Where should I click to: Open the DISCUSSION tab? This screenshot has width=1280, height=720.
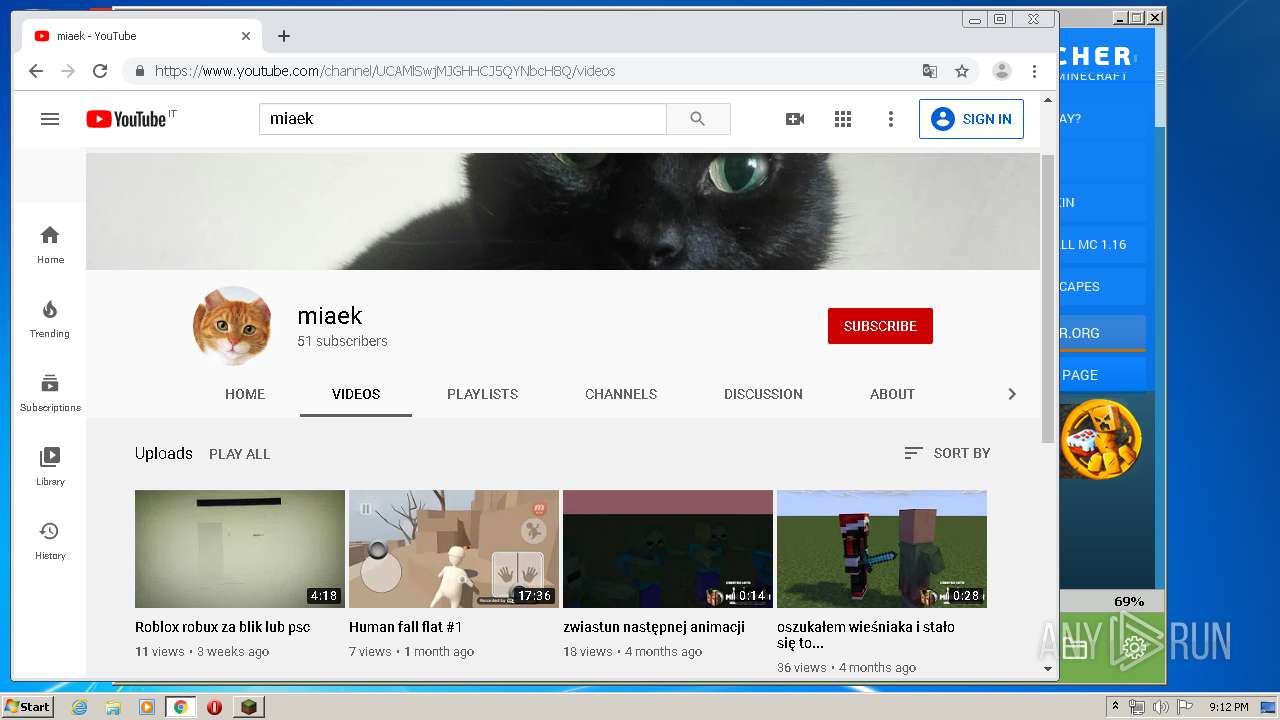click(x=763, y=394)
